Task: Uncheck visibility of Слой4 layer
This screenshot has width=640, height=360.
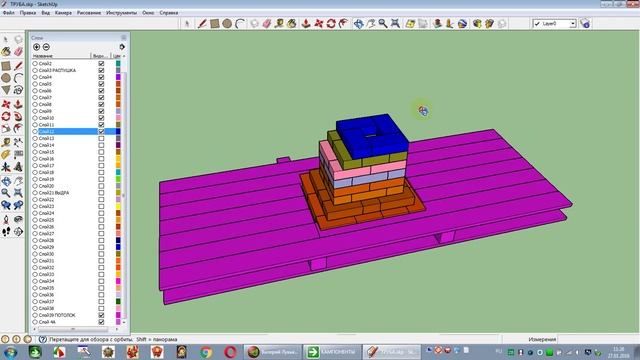Action: (x=101, y=77)
